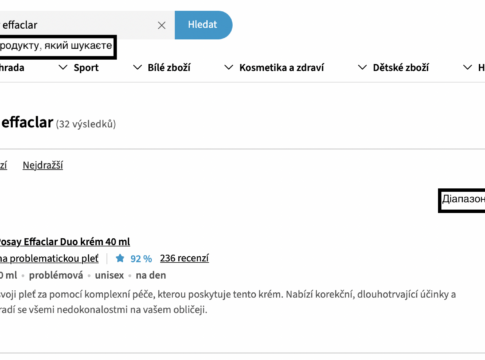Expand the chevron before Sport
485x360 pixels.
(x=63, y=68)
